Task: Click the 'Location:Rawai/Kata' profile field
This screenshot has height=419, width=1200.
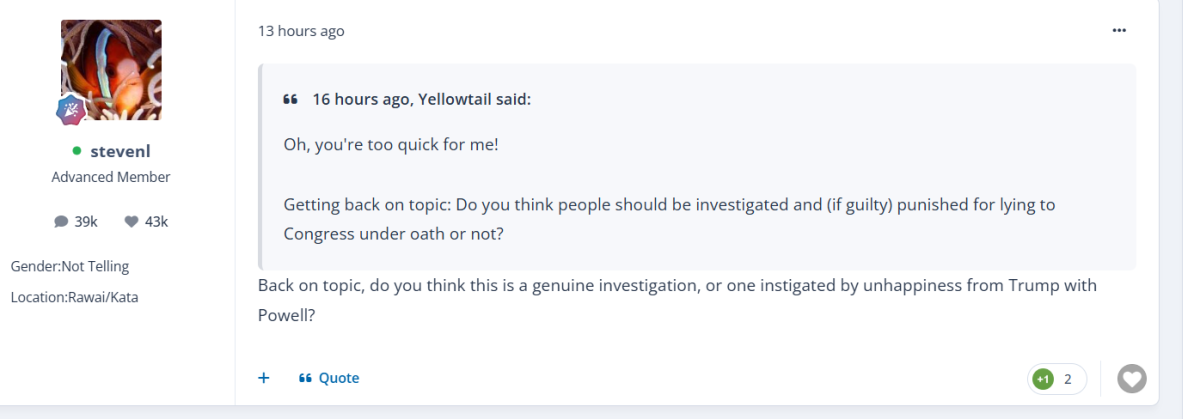Action: (x=74, y=297)
